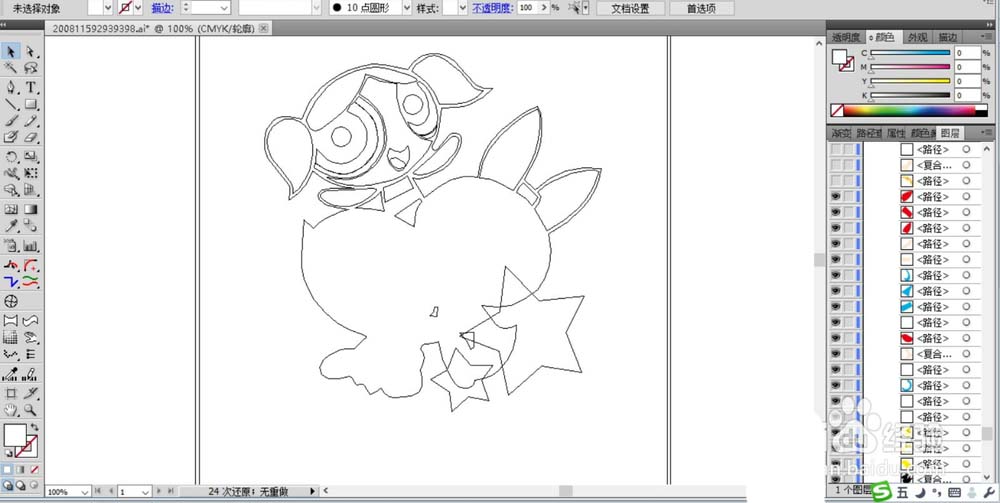
Task: Switch to the 渐变 panel tab
Action: (841, 133)
